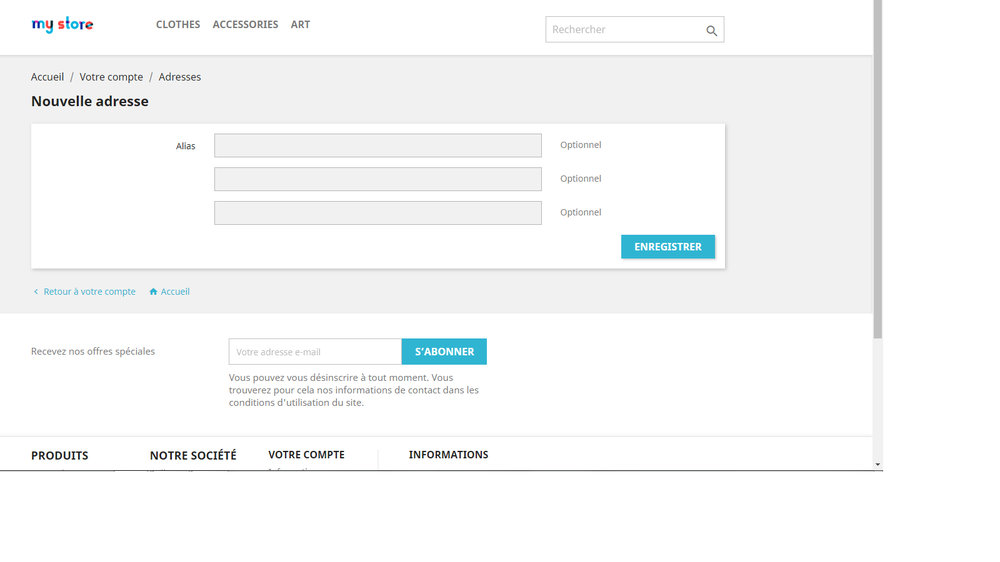Focus the Votre adresse e-mail field
Image resolution: width=1000 pixels, height=562 pixels.
[315, 351]
